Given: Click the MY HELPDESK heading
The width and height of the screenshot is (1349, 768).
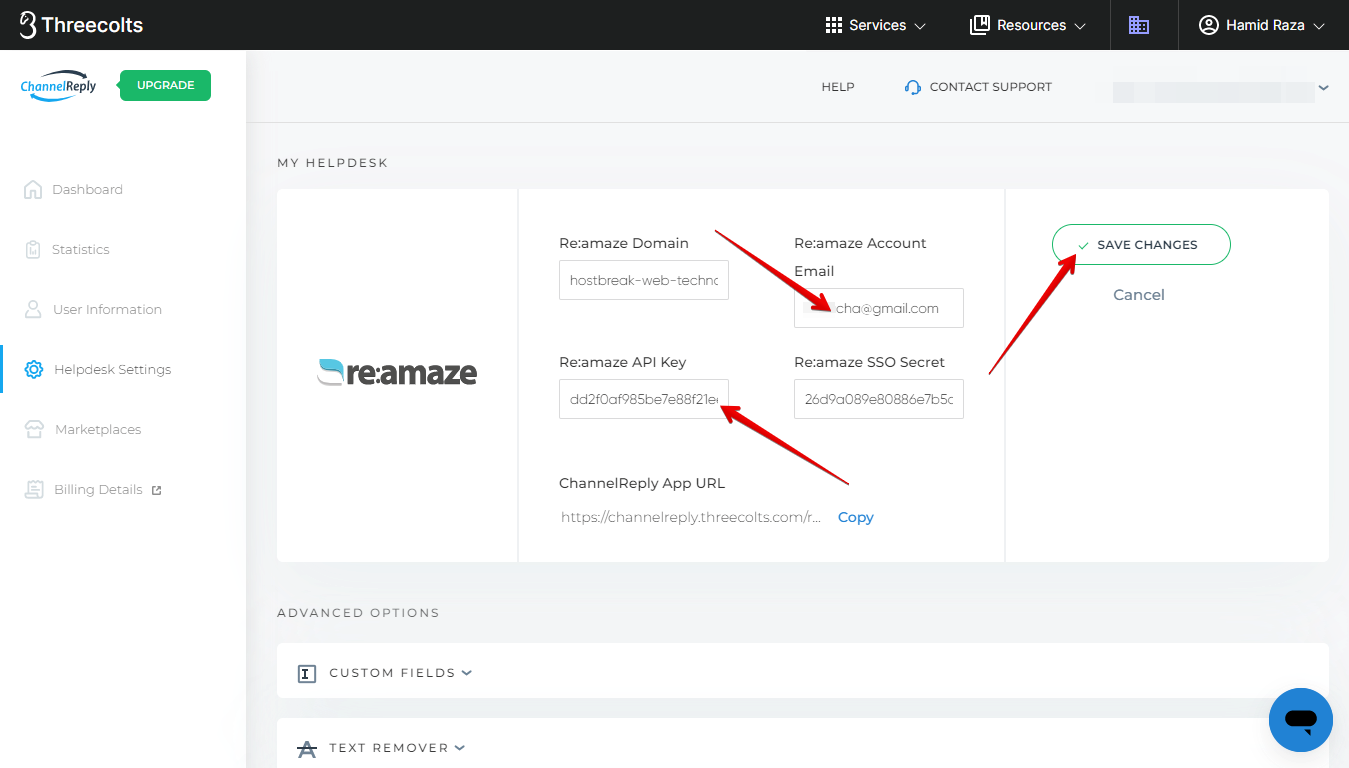Looking at the screenshot, I should click(332, 163).
